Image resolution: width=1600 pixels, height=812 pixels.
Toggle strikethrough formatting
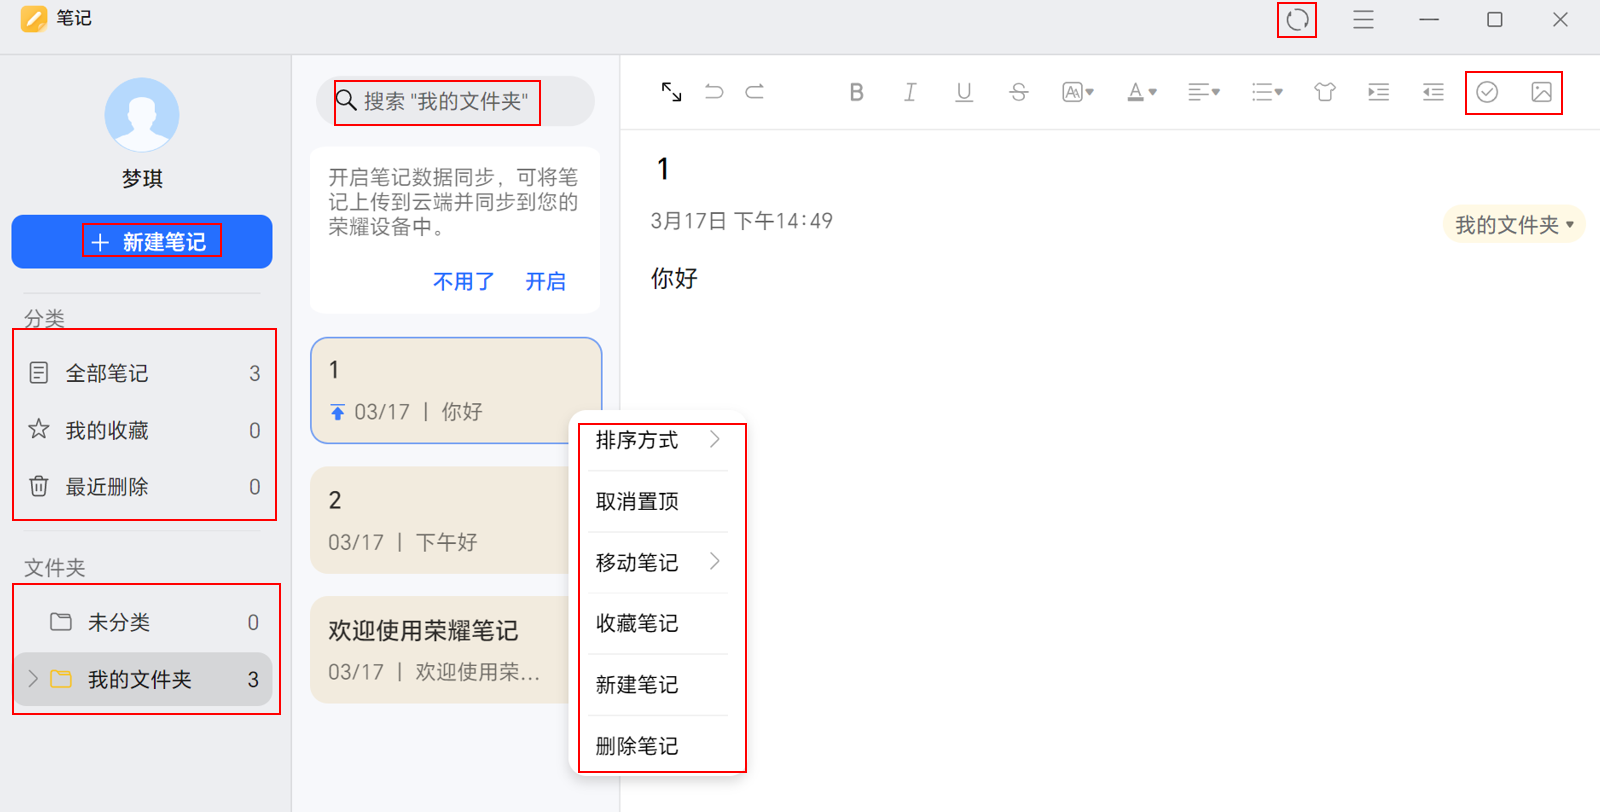tap(1018, 92)
